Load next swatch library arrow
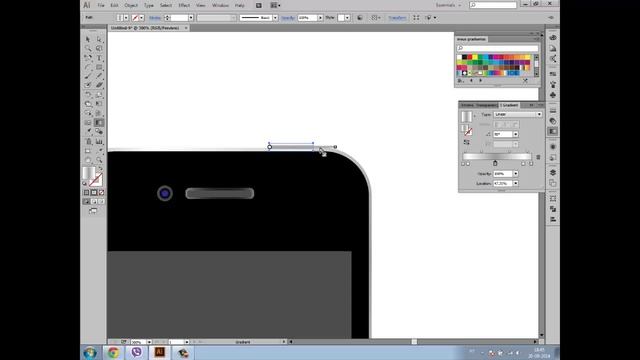Viewport: 640px width, 360px height. [x=480, y=81]
